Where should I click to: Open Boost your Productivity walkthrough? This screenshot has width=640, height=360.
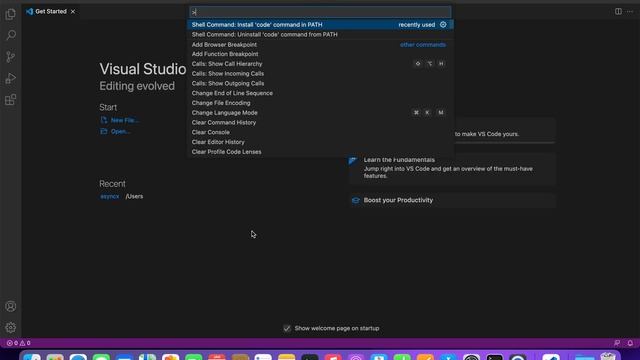click(452, 200)
